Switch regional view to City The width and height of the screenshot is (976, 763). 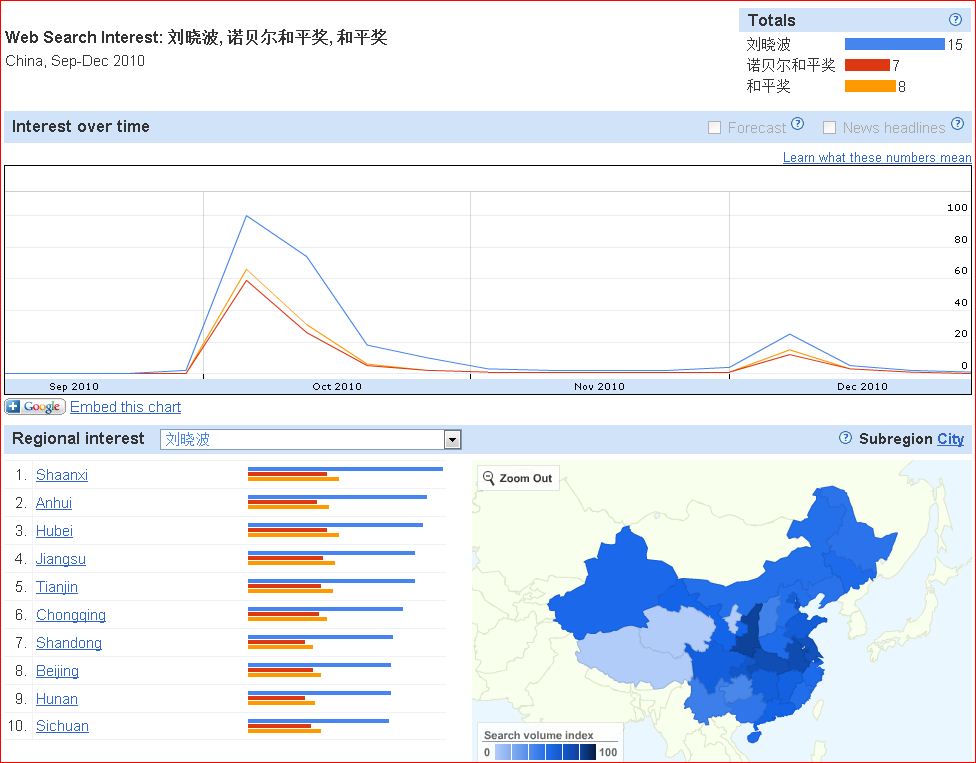(x=950, y=439)
